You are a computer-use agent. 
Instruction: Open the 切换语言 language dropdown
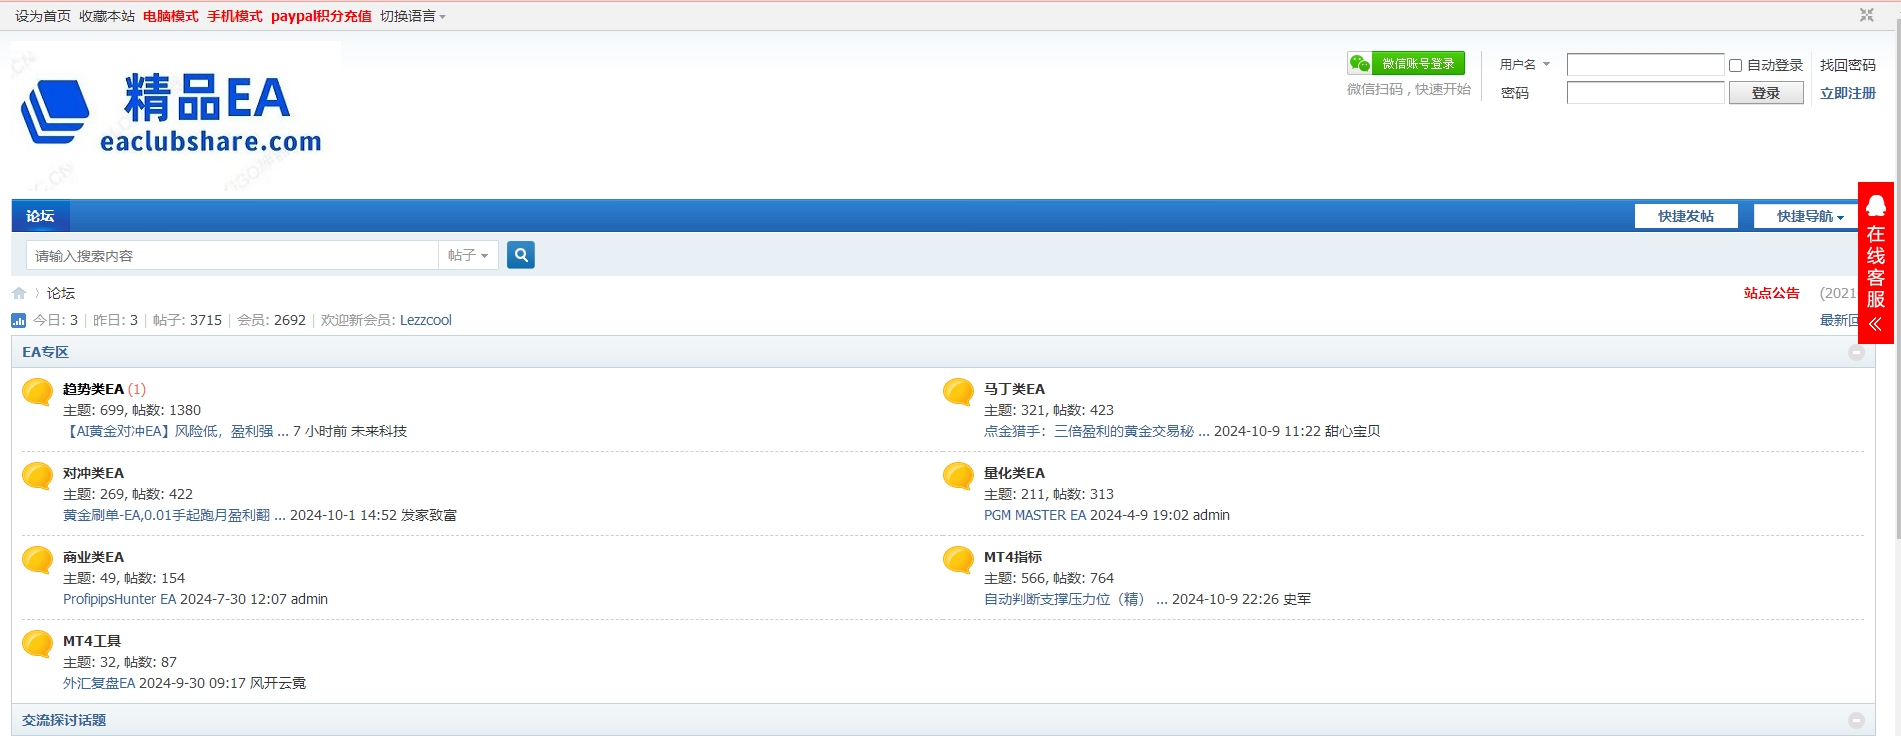(413, 16)
